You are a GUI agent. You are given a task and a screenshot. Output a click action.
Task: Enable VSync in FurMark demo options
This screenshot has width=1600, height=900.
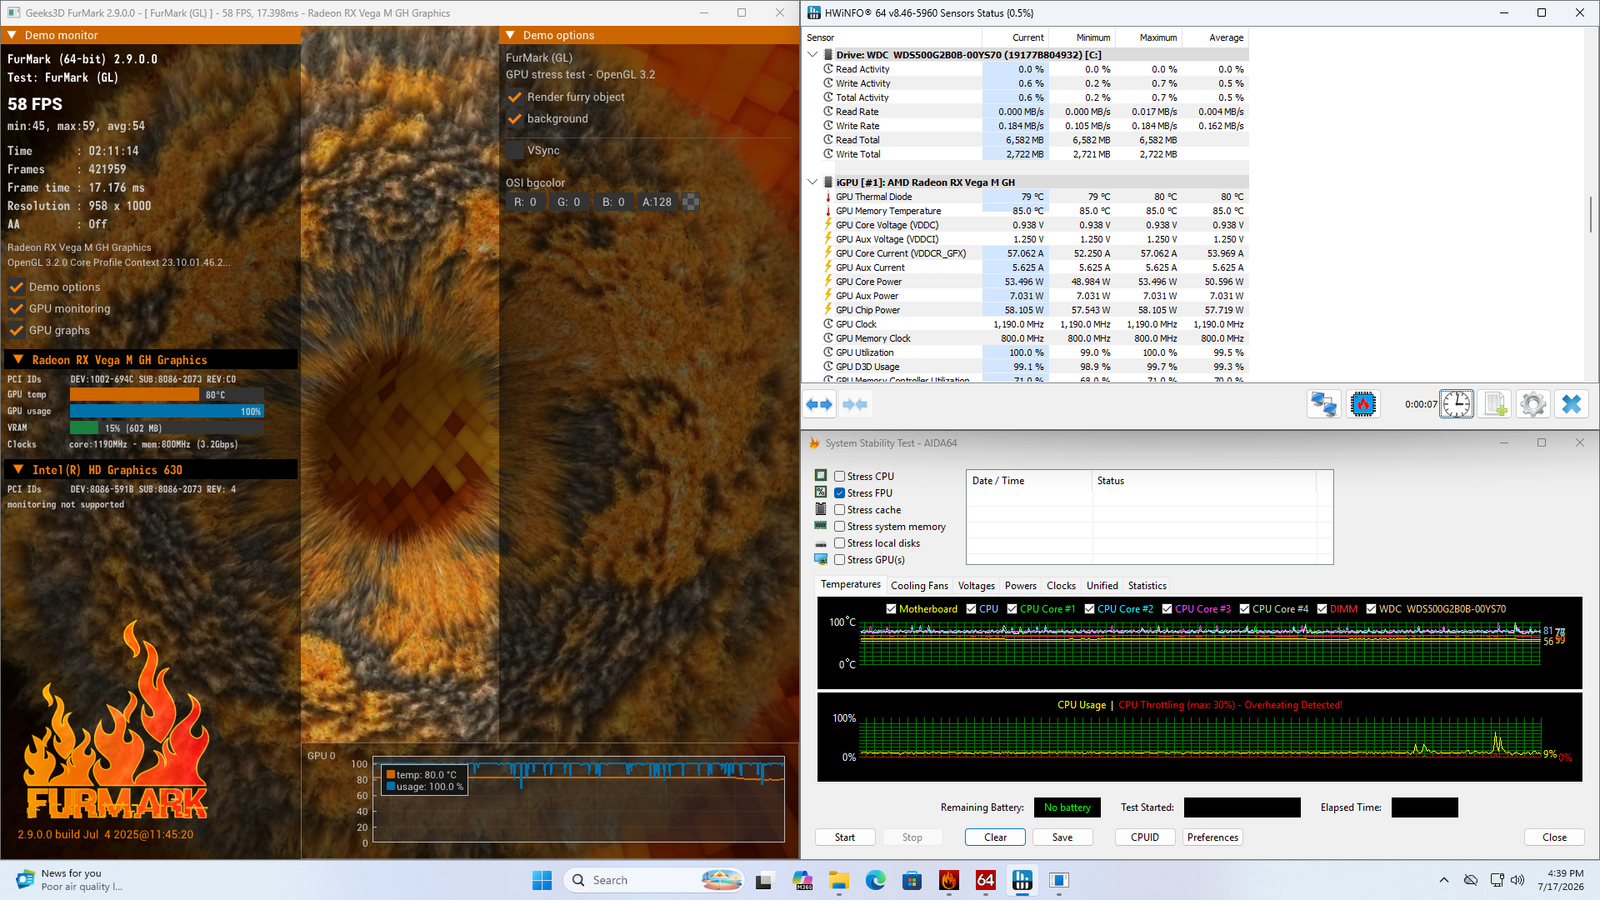click(515, 150)
